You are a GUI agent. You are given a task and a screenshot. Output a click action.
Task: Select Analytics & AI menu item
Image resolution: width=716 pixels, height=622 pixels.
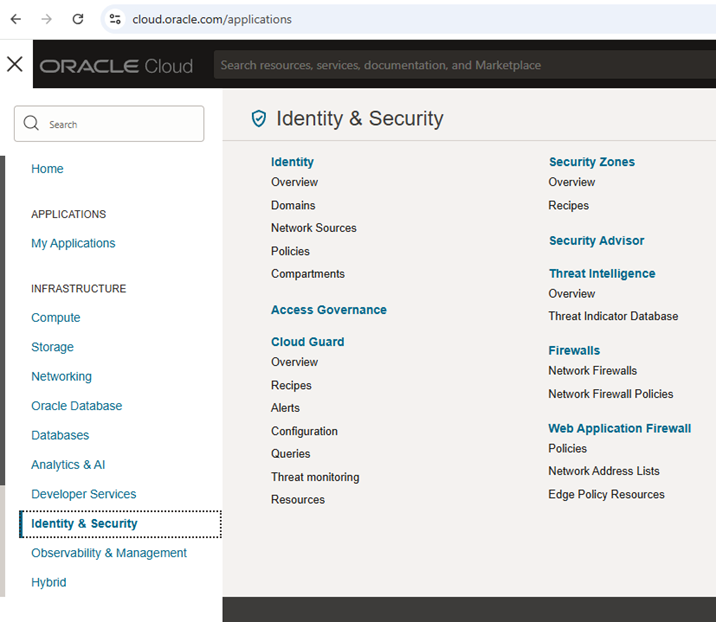point(68,464)
